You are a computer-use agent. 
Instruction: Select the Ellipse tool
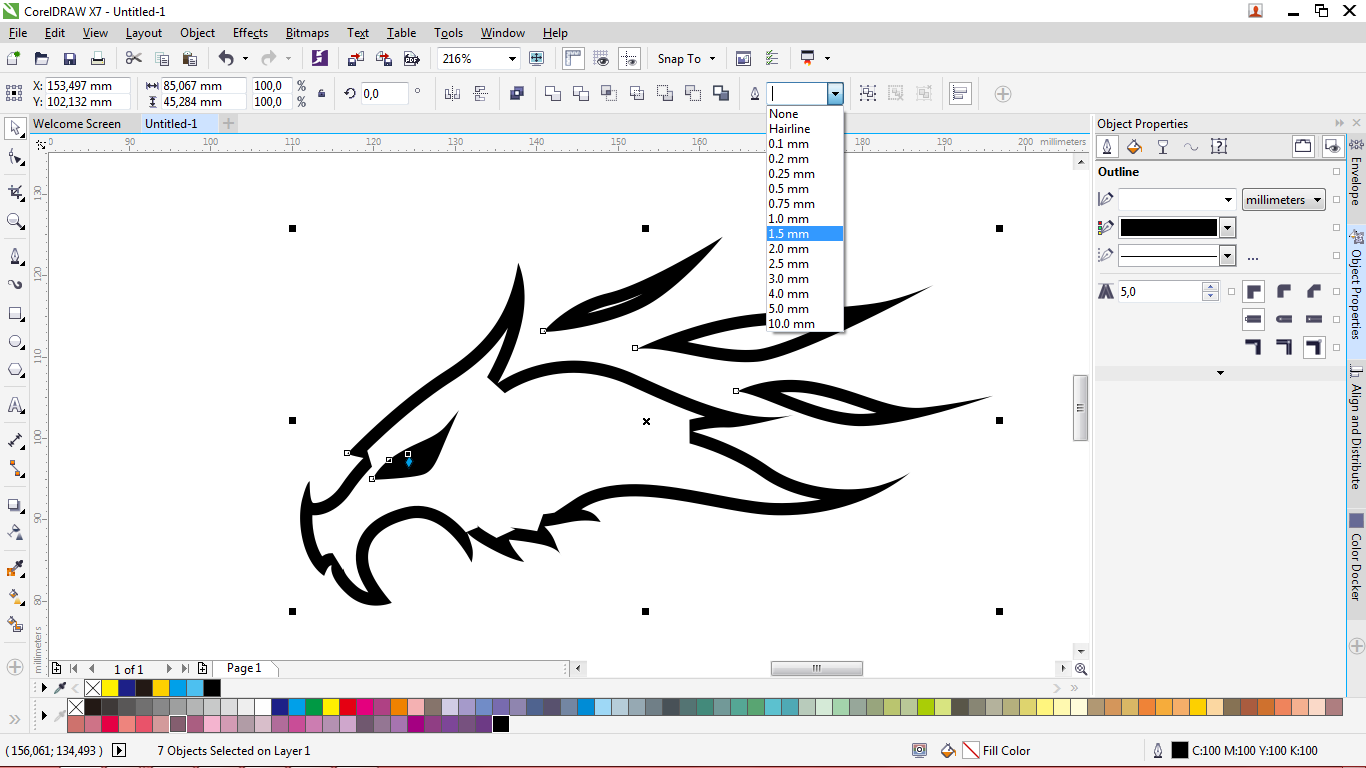15,341
